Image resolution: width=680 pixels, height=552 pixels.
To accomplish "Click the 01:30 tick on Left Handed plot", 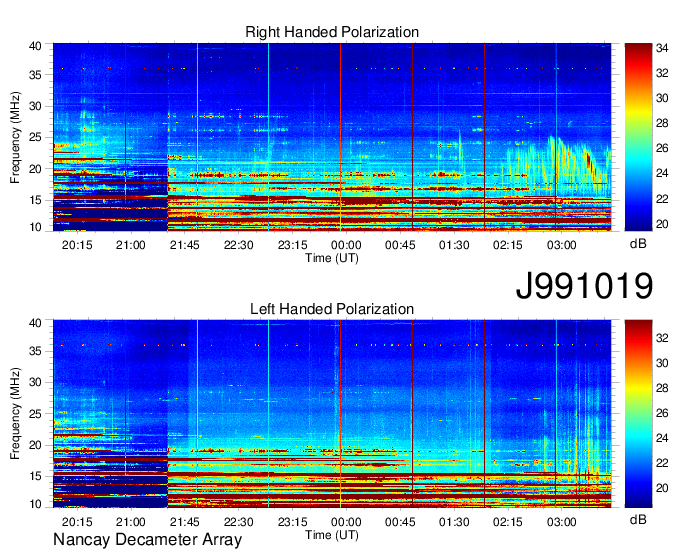I will (454, 522).
